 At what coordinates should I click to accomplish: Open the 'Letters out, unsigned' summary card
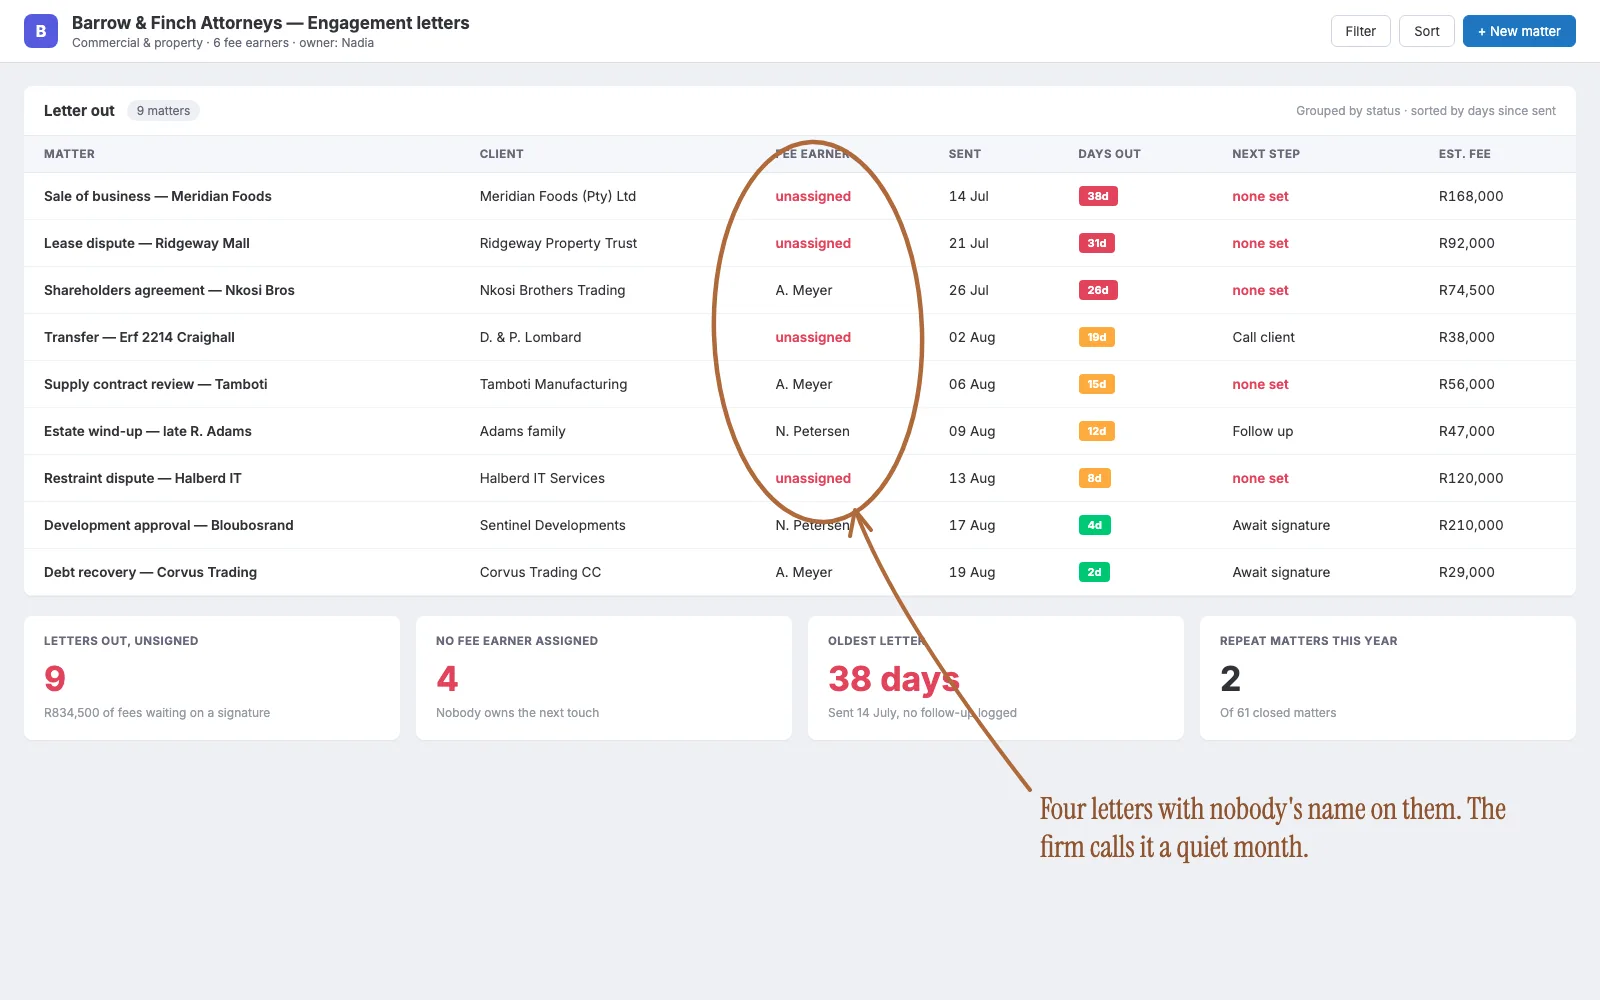(x=212, y=678)
